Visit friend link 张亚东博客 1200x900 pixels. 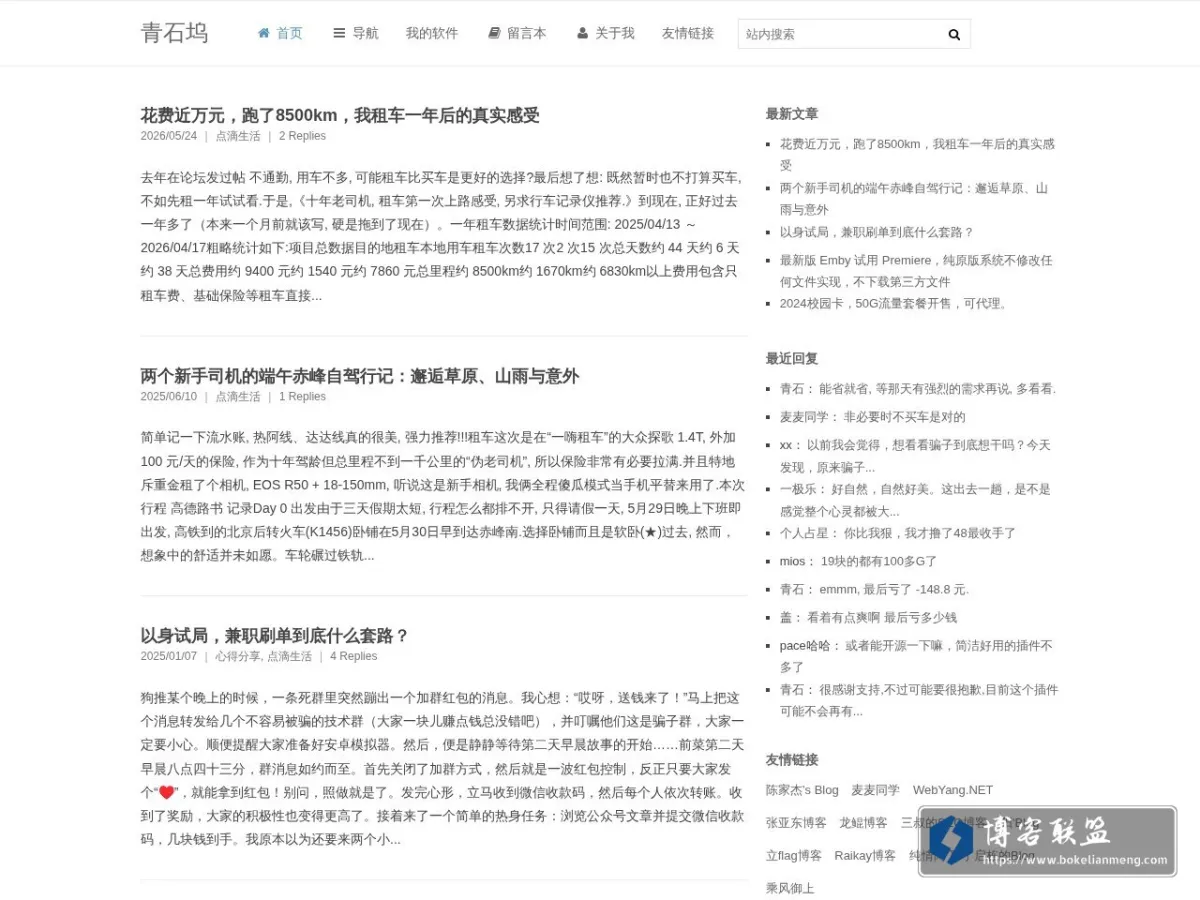coord(796,823)
